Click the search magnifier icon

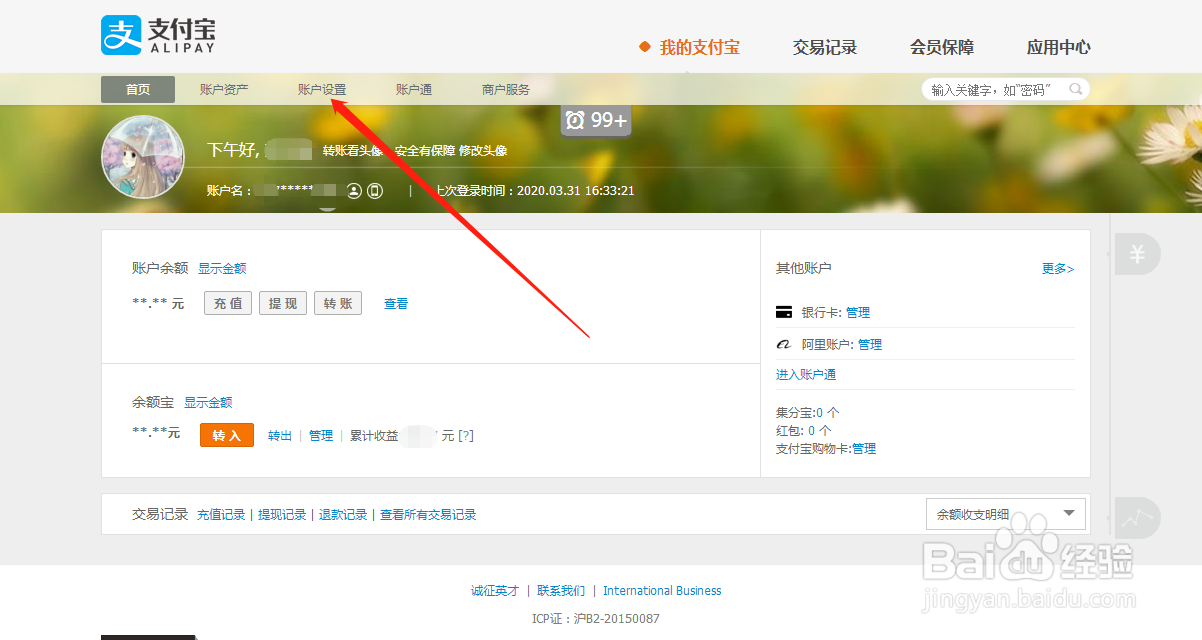point(1075,88)
